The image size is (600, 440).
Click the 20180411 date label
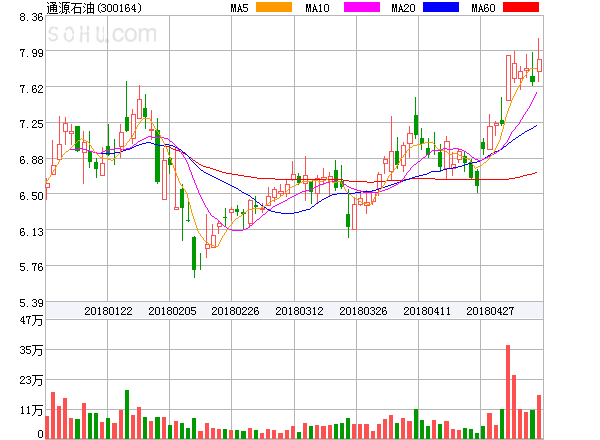[427, 311]
